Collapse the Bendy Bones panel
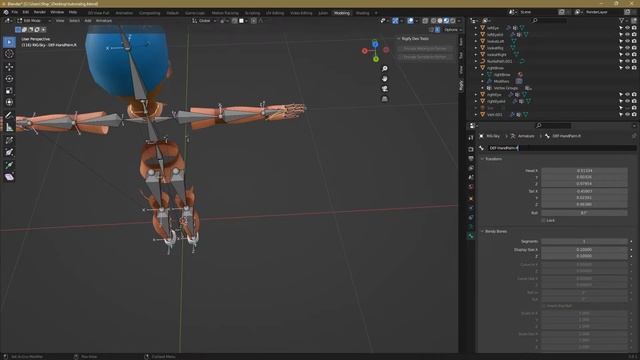The width and height of the screenshot is (640, 360). pyautogui.click(x=482, y=231)
